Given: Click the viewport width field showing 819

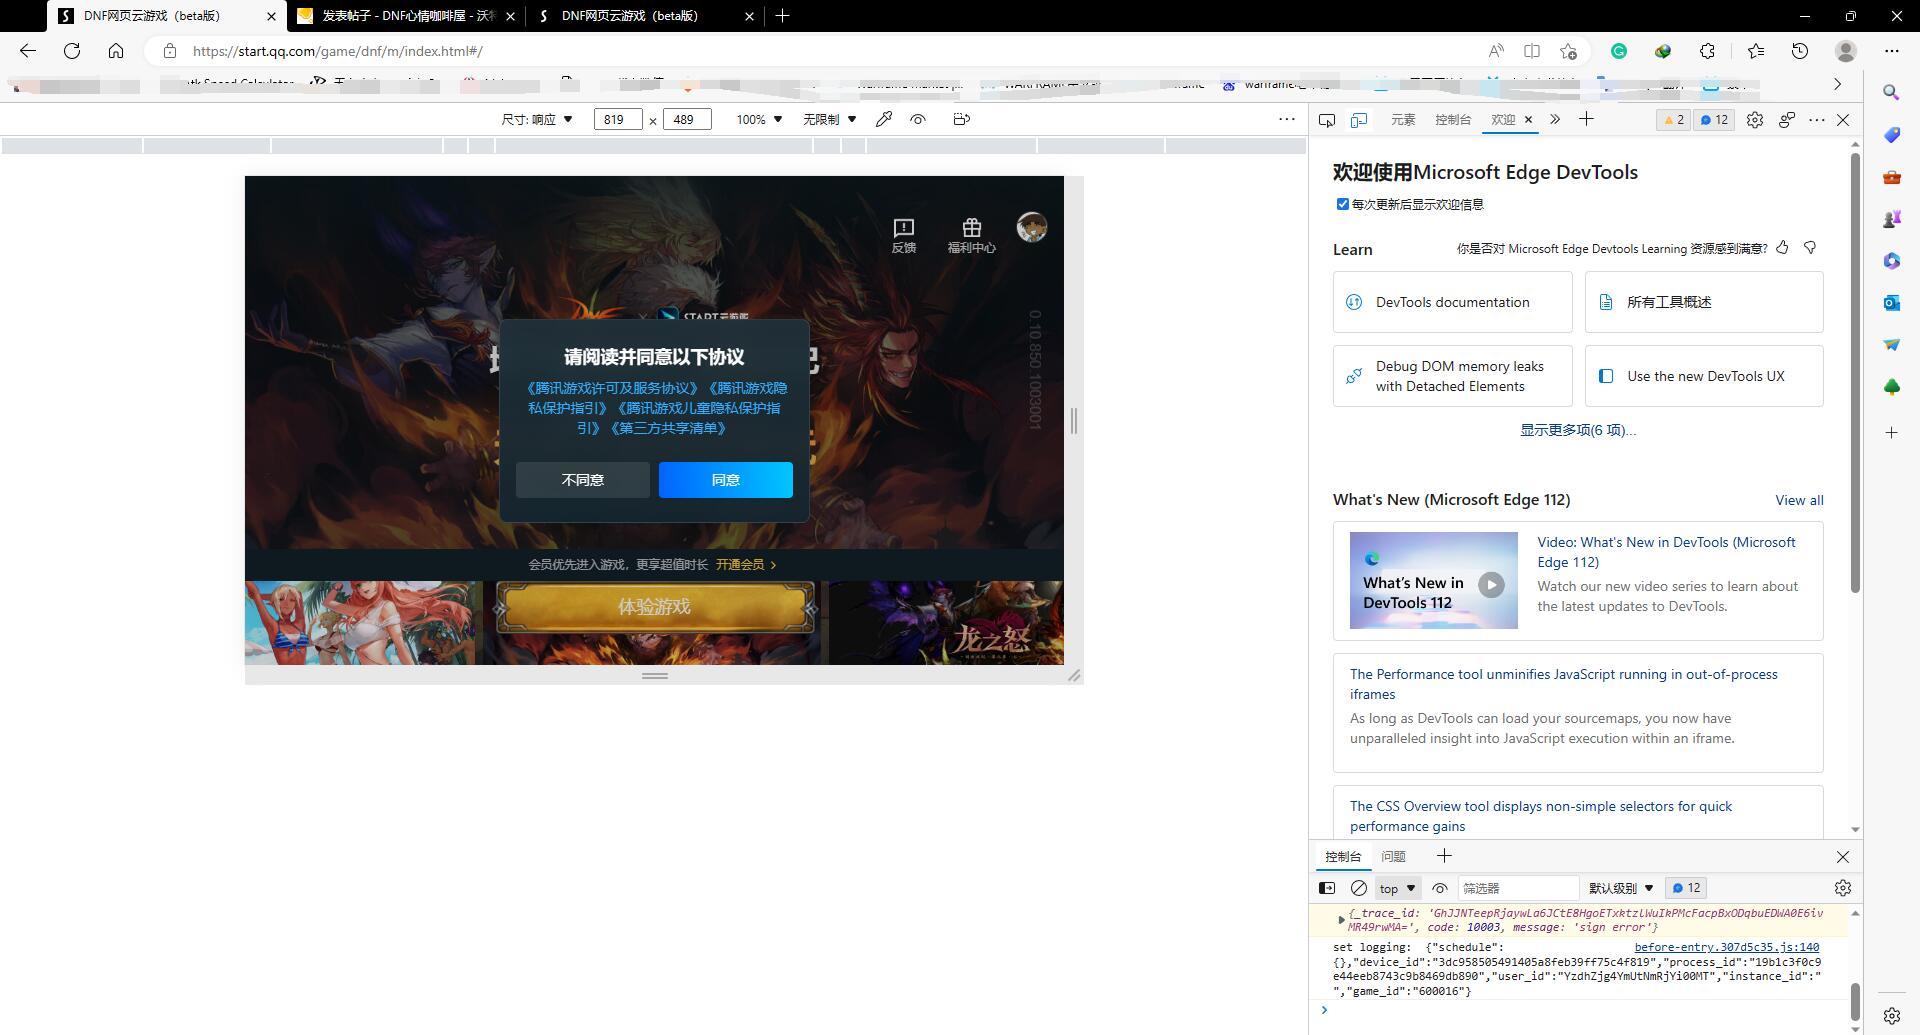Looking at the screenshot, I should click(617, 120).
